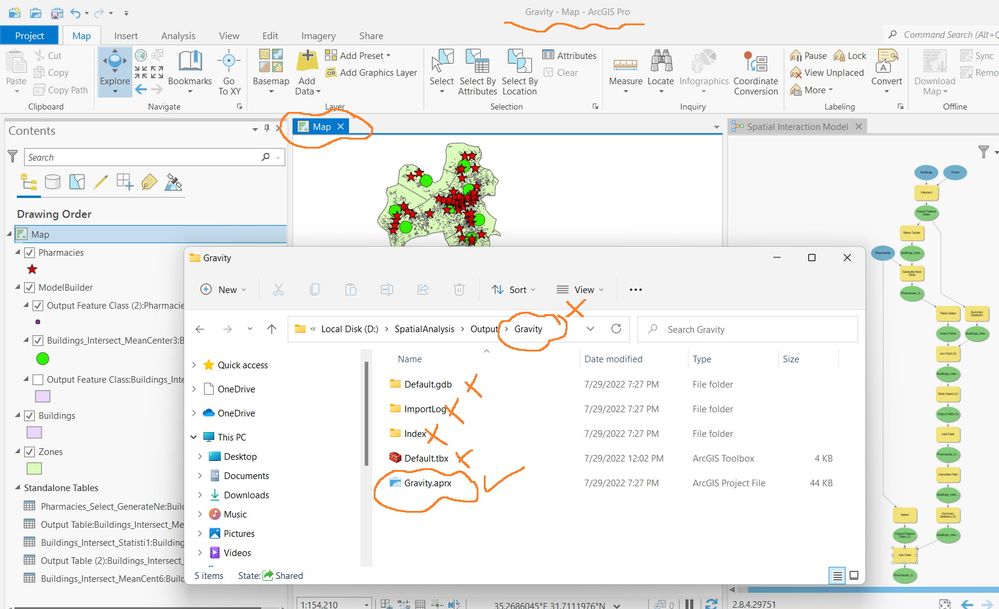Switch Contents to List By Drawing Order
This screenshot has width=999, height=609.
click(x=29, y=182)
